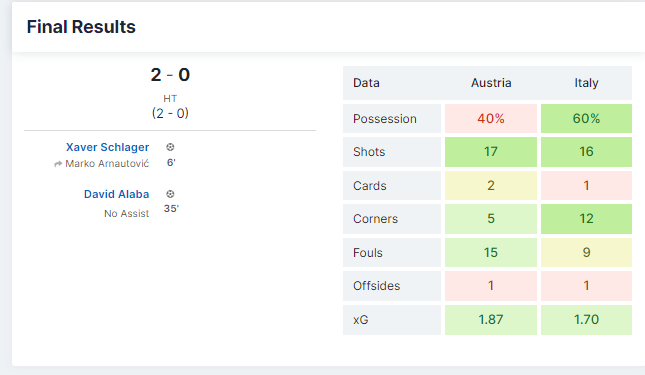Select Austria's xG value 1.87
The width and height of the screenshot is (645, 375).
click(x=491, y=319)
